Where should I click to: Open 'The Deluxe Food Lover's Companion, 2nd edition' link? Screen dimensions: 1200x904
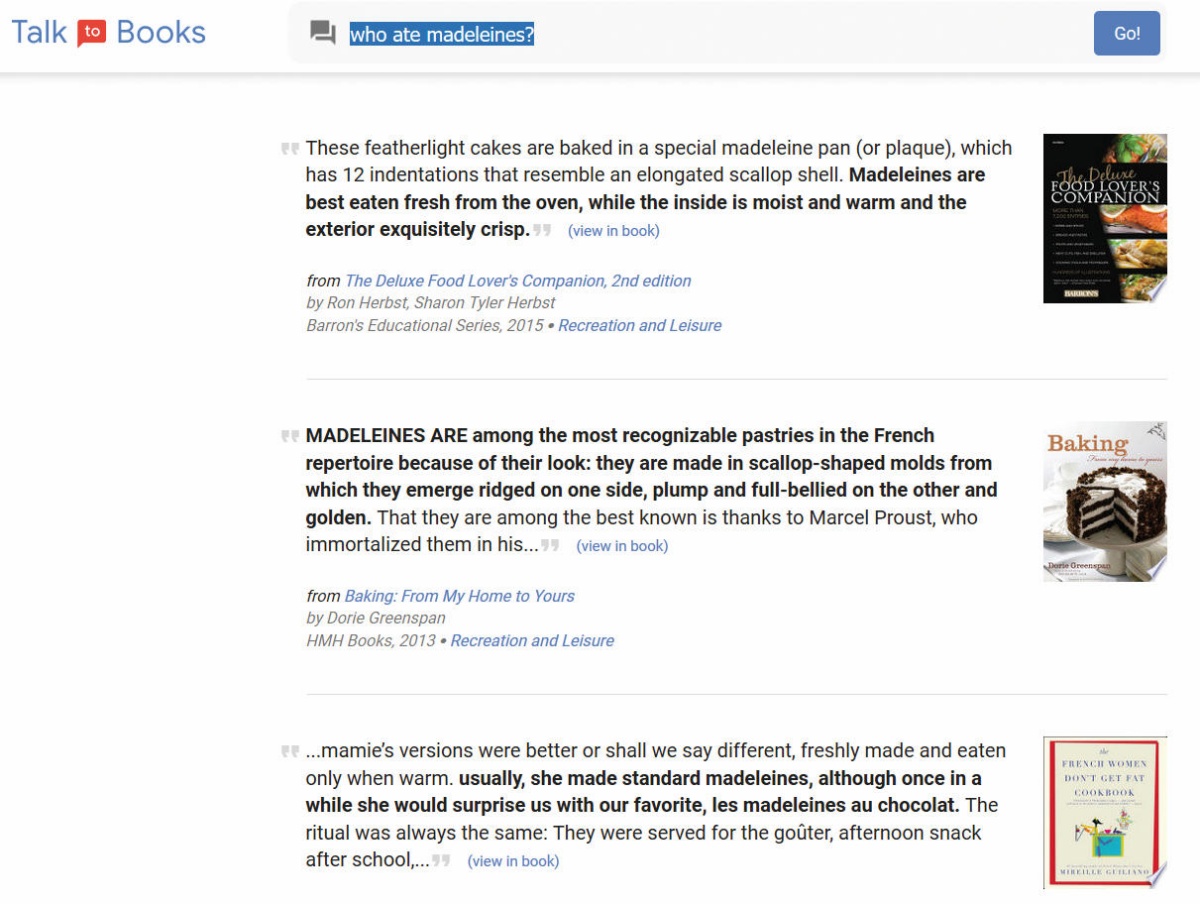click(518, 281)
